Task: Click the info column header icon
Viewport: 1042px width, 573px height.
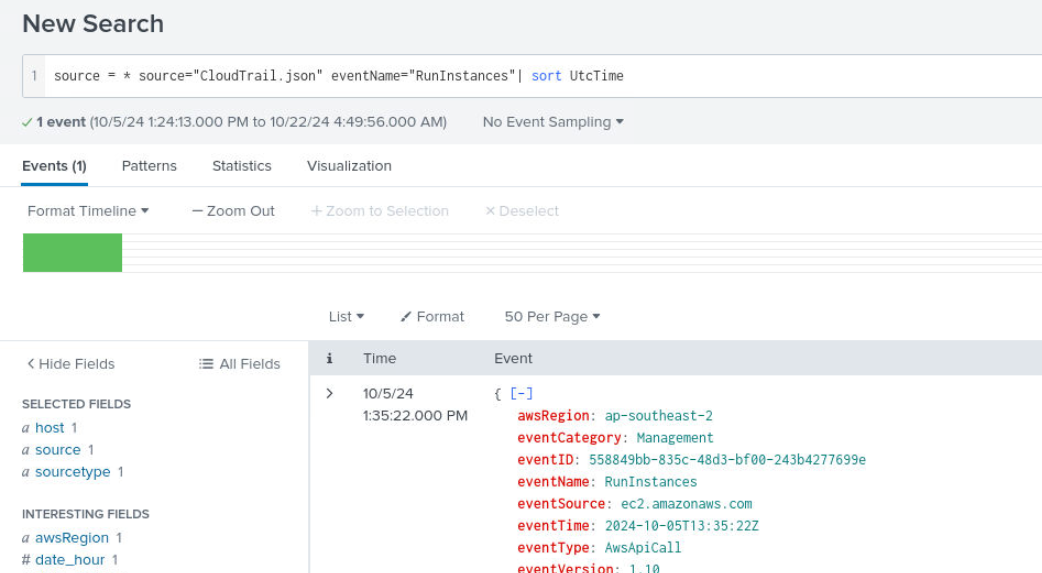Action: 329,358
